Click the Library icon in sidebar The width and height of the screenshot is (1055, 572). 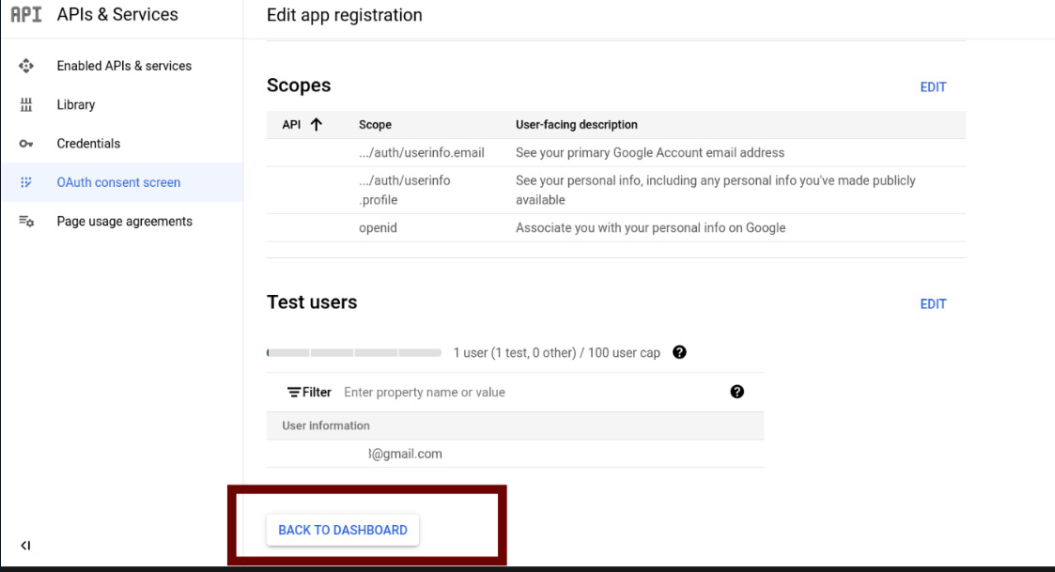pos(27,105)
